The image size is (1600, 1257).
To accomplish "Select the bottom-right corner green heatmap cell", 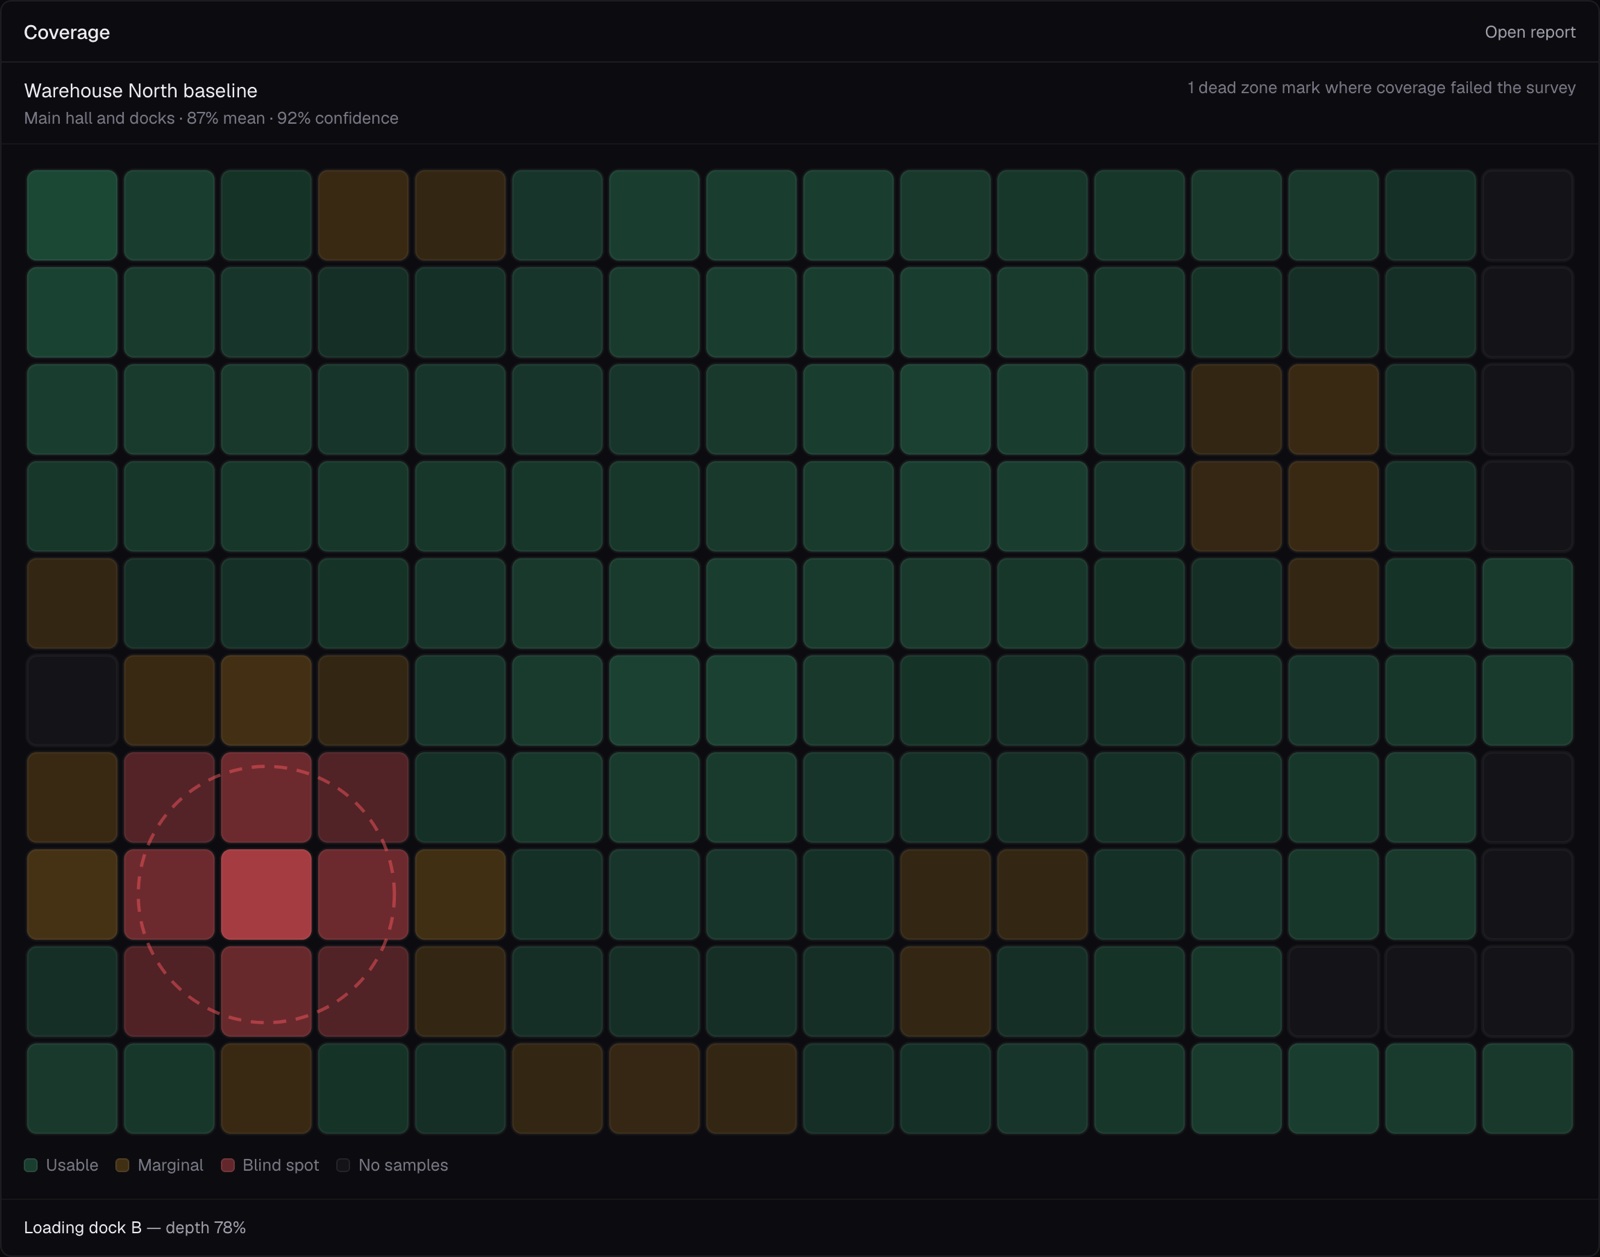I will [1527, 1088].
